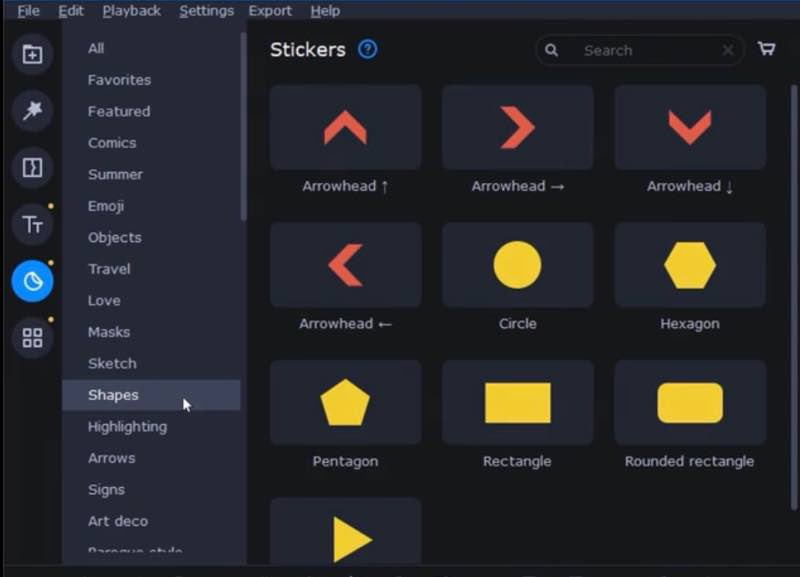
Task: Open the Transitions sidebar icon
Action: tap(32, 168)
